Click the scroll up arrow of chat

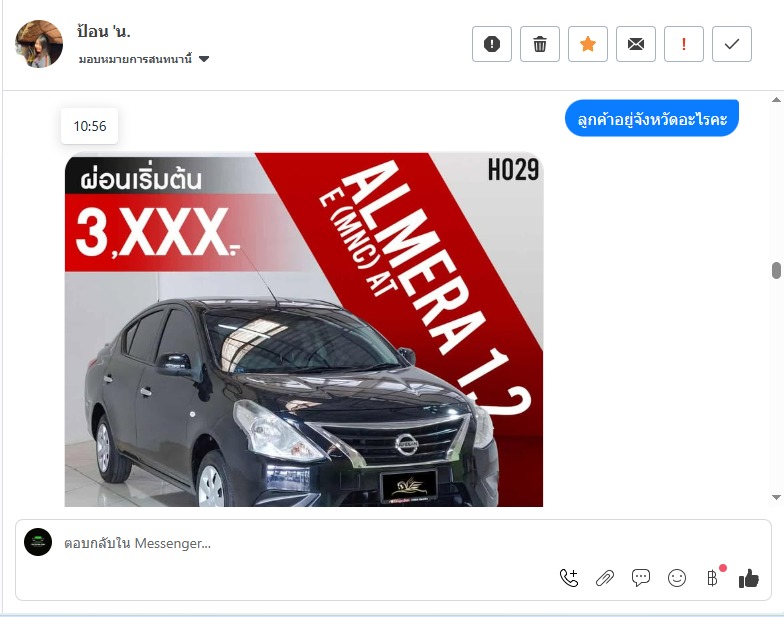coord(776,100)
